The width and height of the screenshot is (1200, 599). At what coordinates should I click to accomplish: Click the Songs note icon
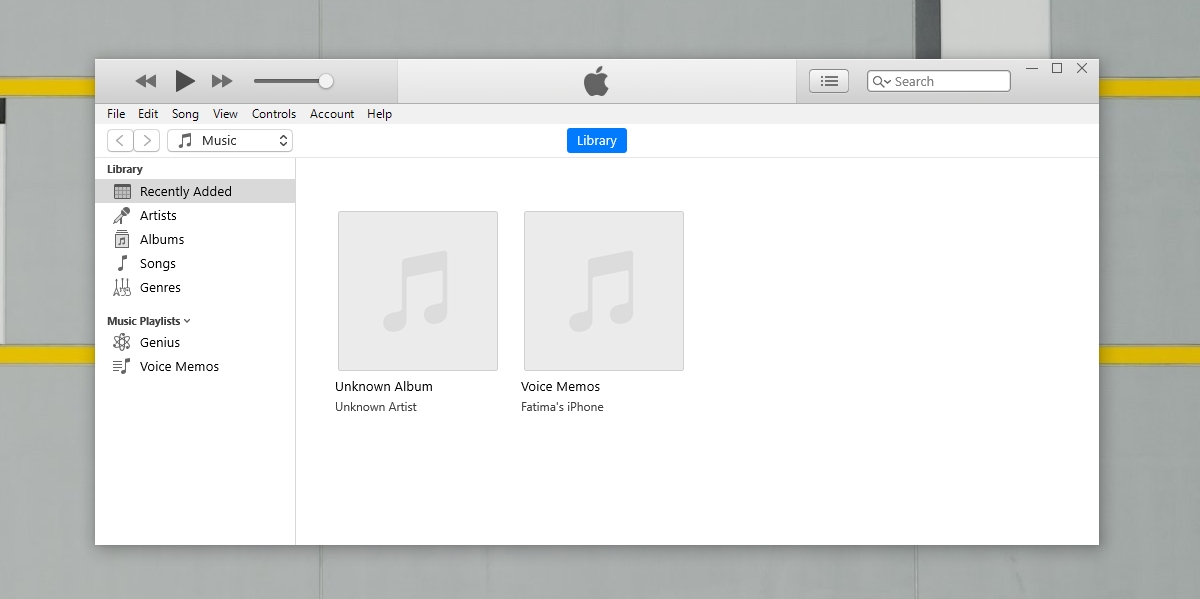point(122,263)
